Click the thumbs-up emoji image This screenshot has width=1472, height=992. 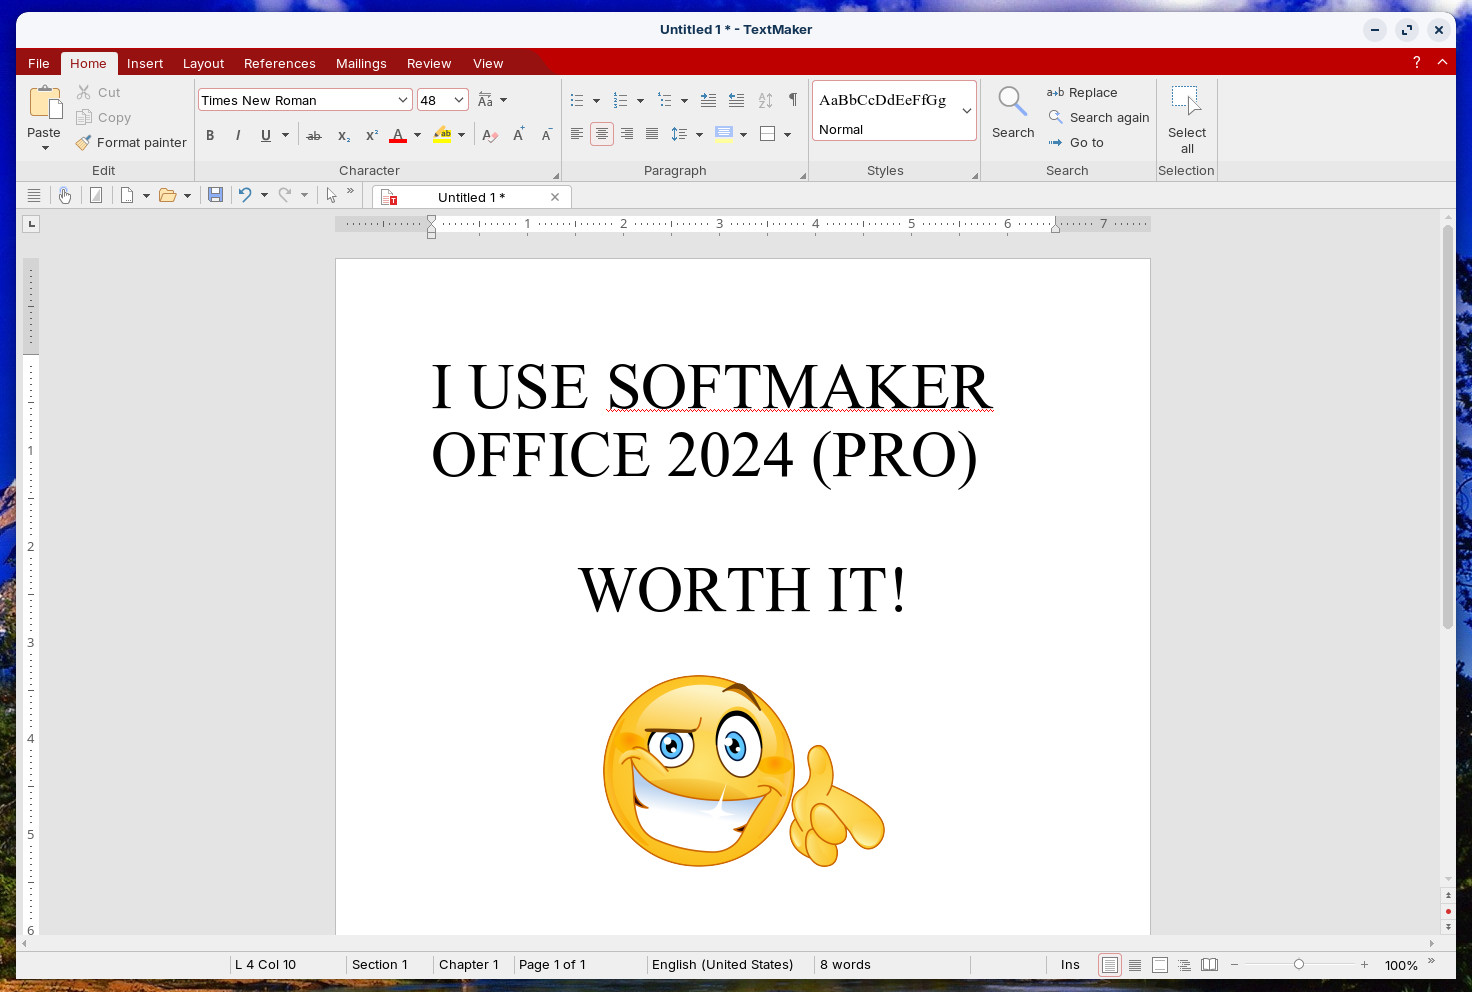point(744,771)
